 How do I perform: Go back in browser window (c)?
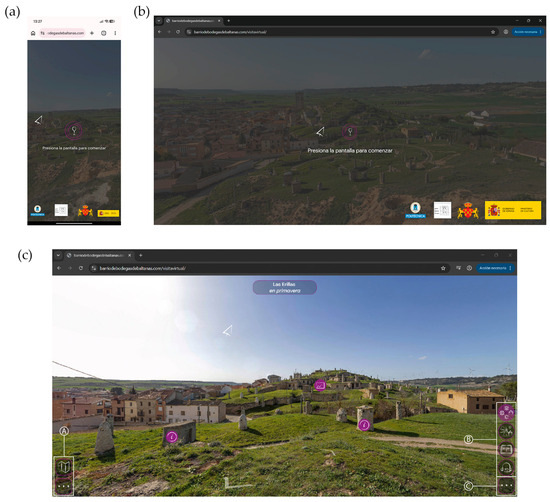(59, 268)
